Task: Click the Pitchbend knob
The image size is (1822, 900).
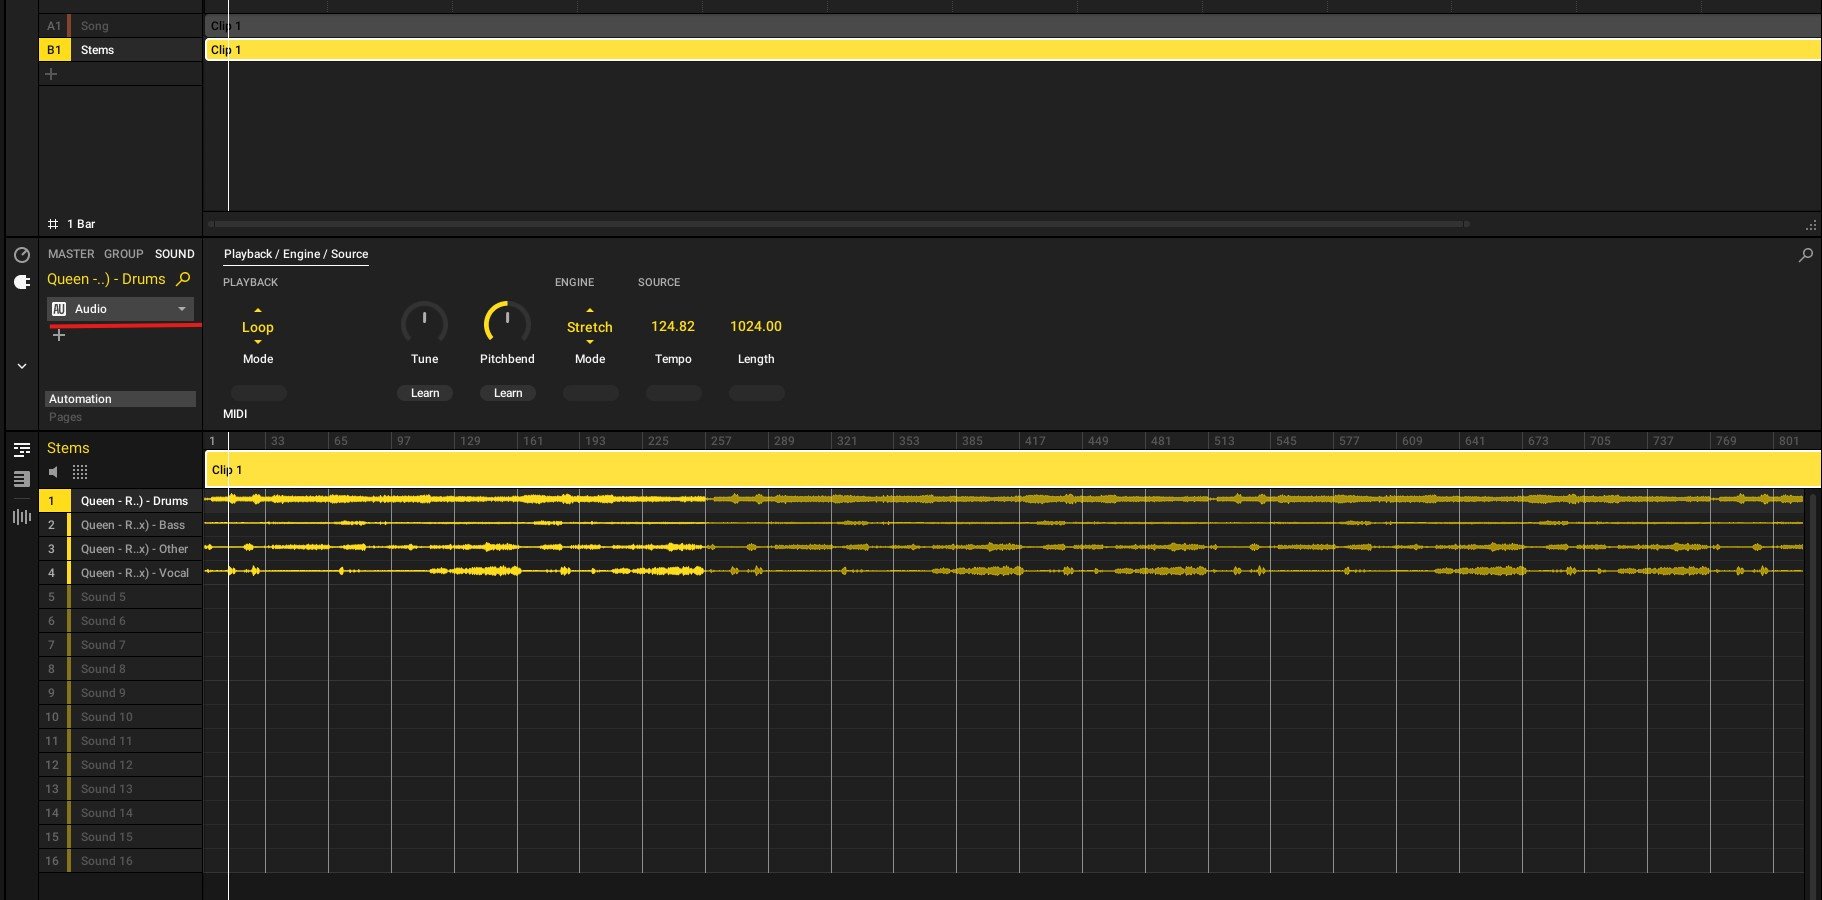Action: [508, 323]
